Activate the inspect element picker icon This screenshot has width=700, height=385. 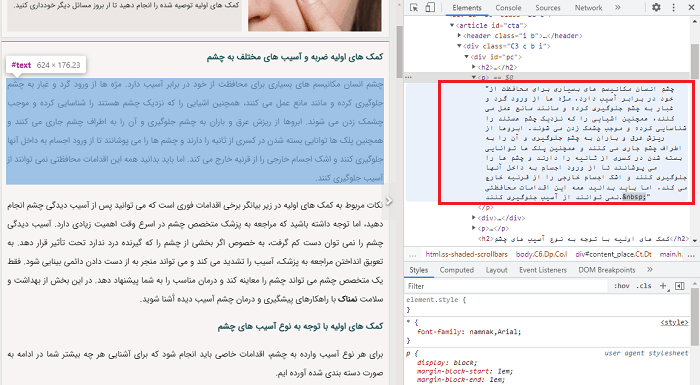414,8
